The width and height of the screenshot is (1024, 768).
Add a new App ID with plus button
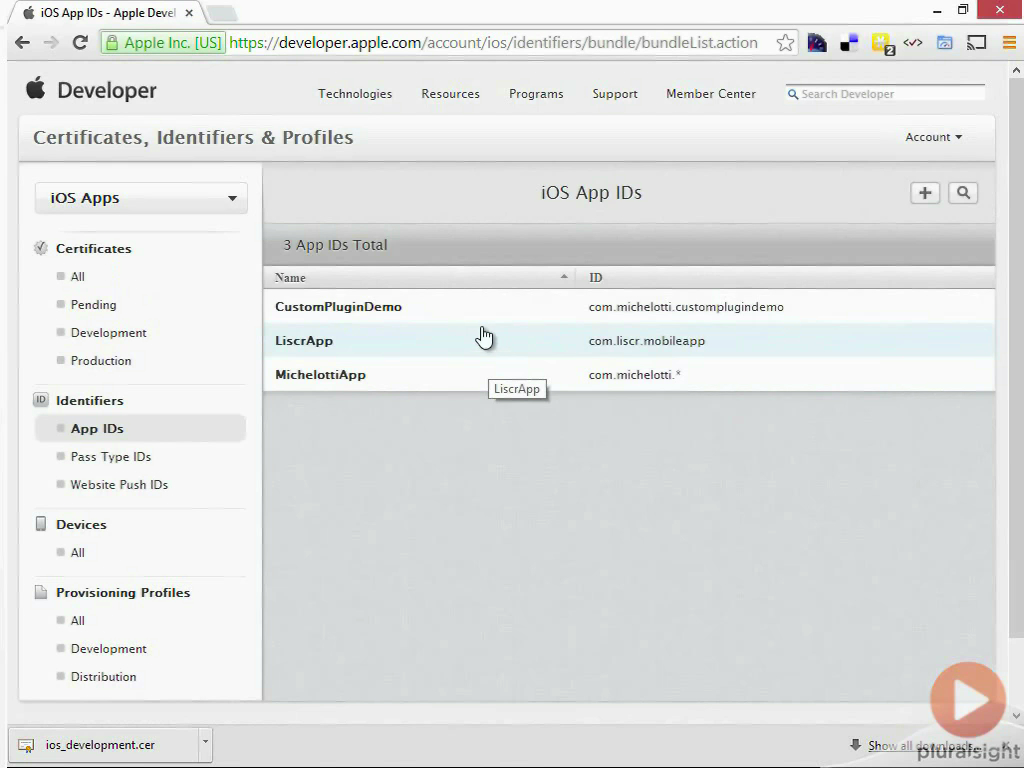tap(925, 193)
